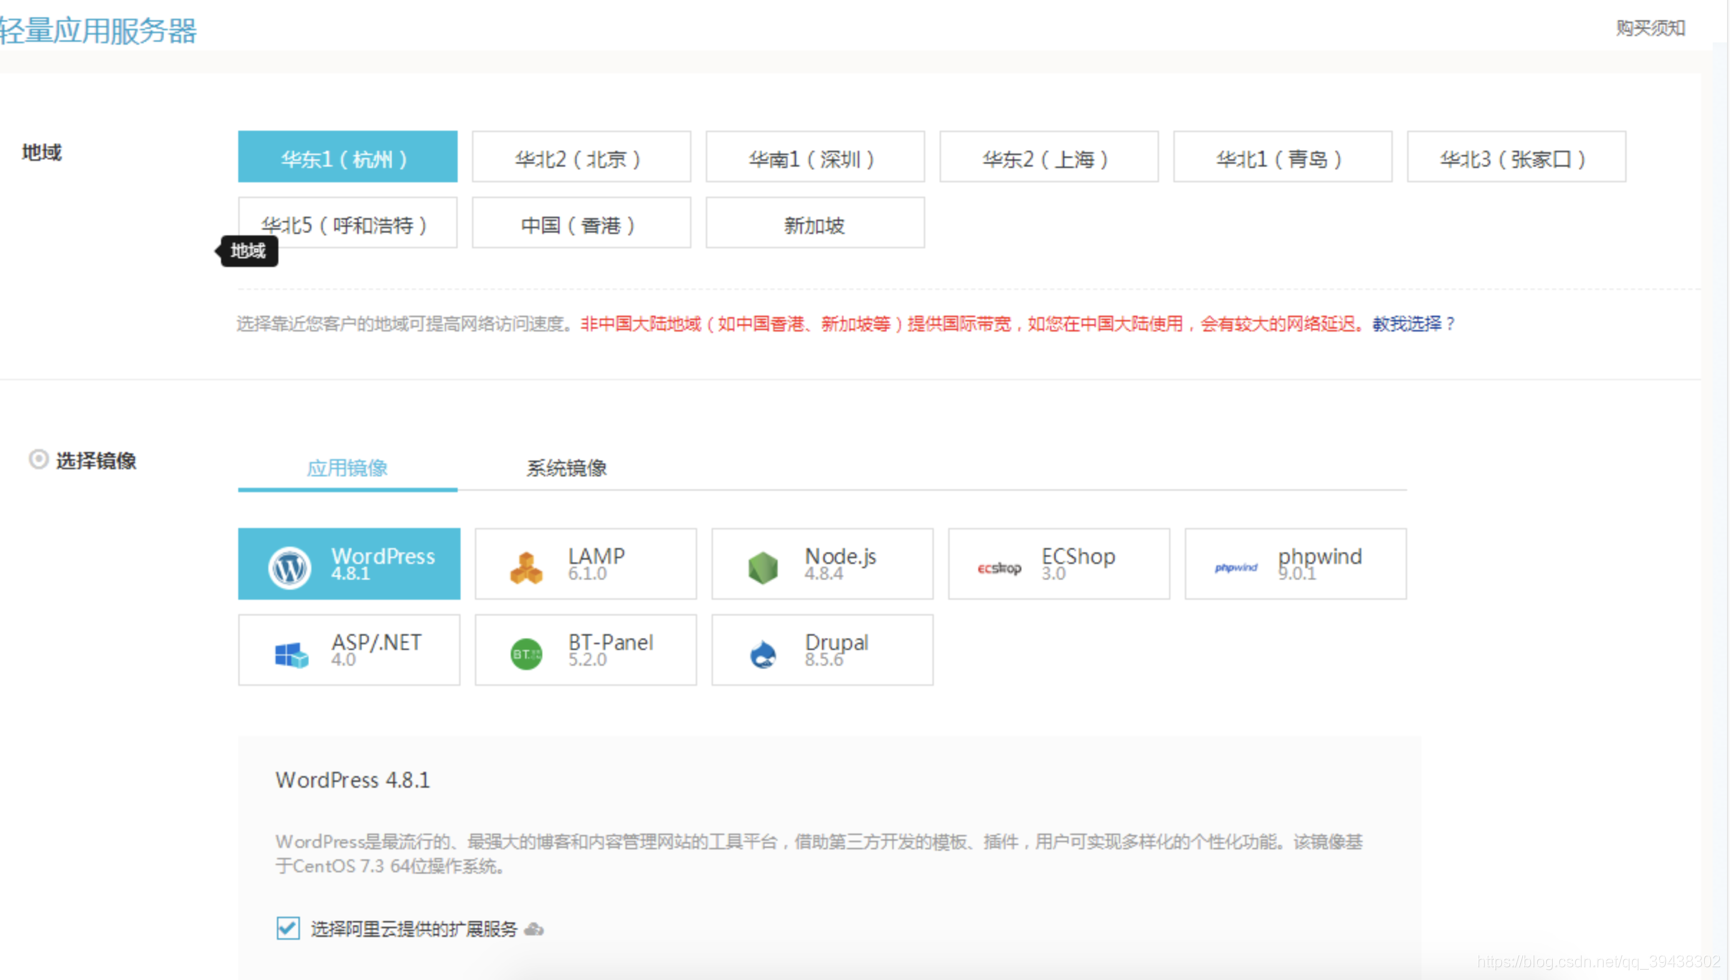Select the LAMP 6.1.0 stack icon
The image size is (1730, 980).
click(x=526, y=566)
